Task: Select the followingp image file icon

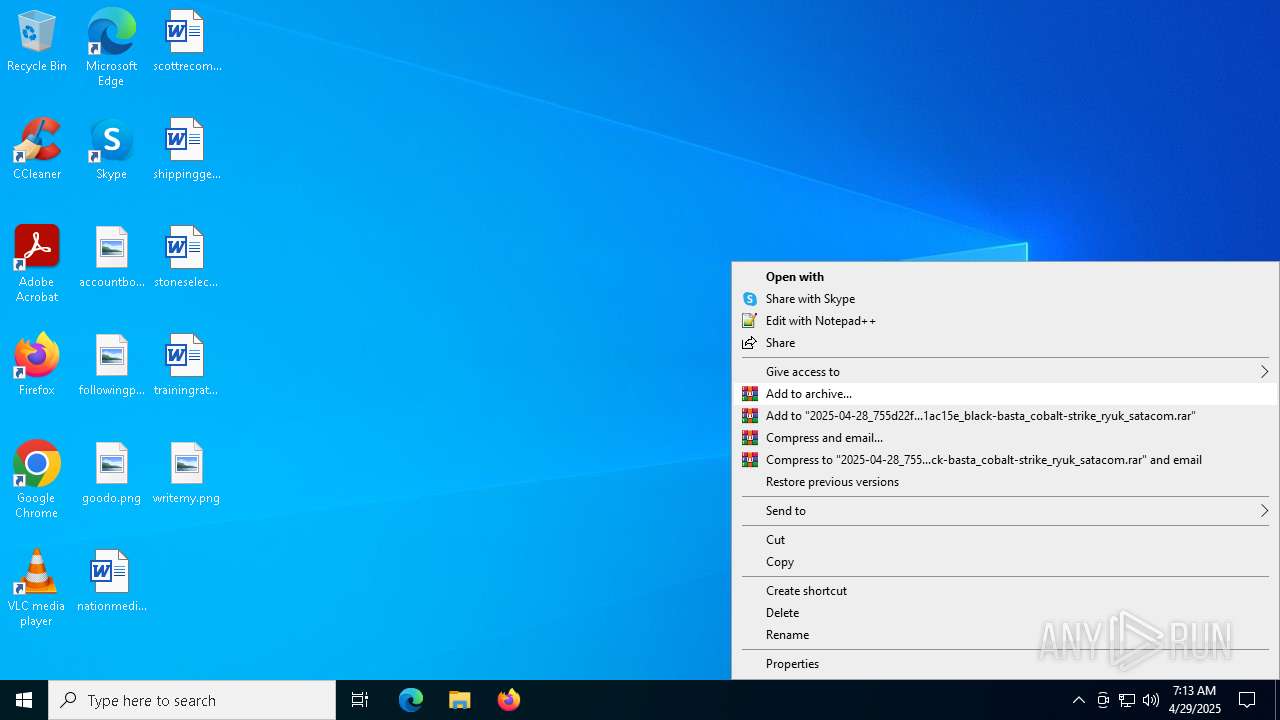Action: 111,365
